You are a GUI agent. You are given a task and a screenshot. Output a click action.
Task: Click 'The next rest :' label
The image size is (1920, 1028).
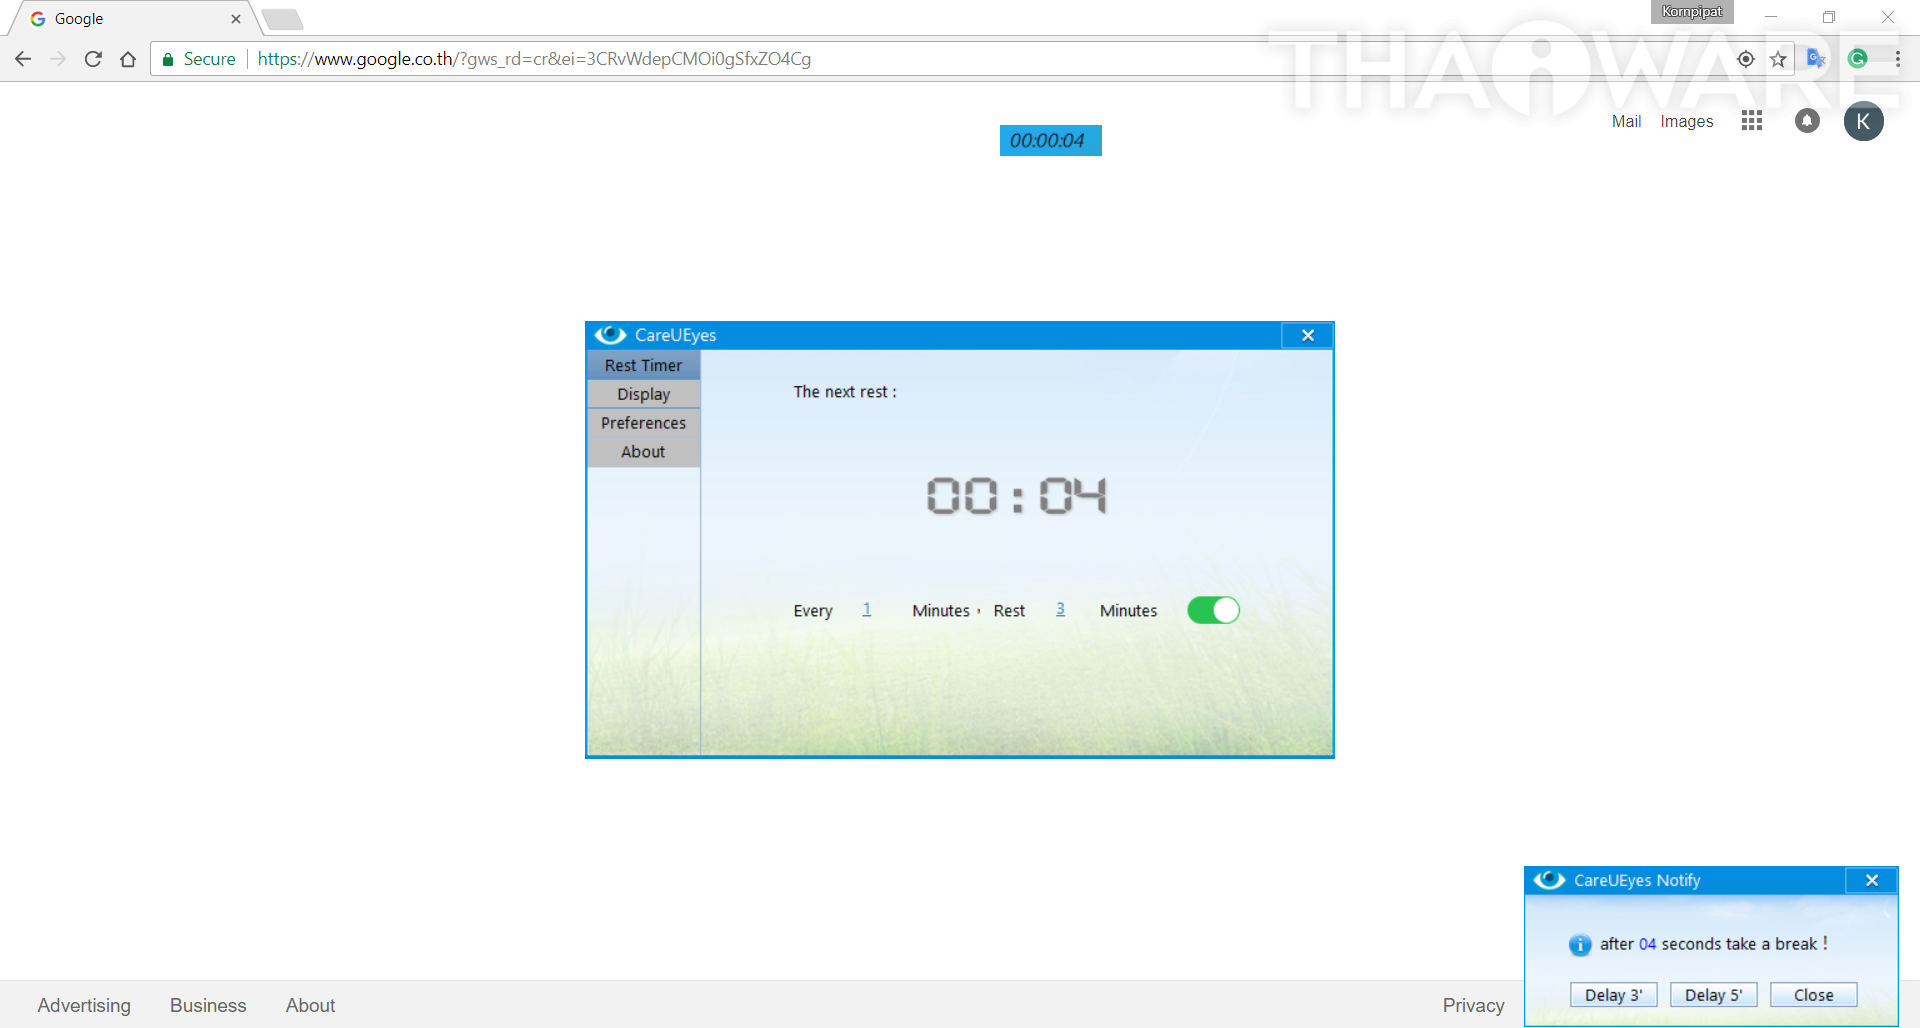coord(845,392)
